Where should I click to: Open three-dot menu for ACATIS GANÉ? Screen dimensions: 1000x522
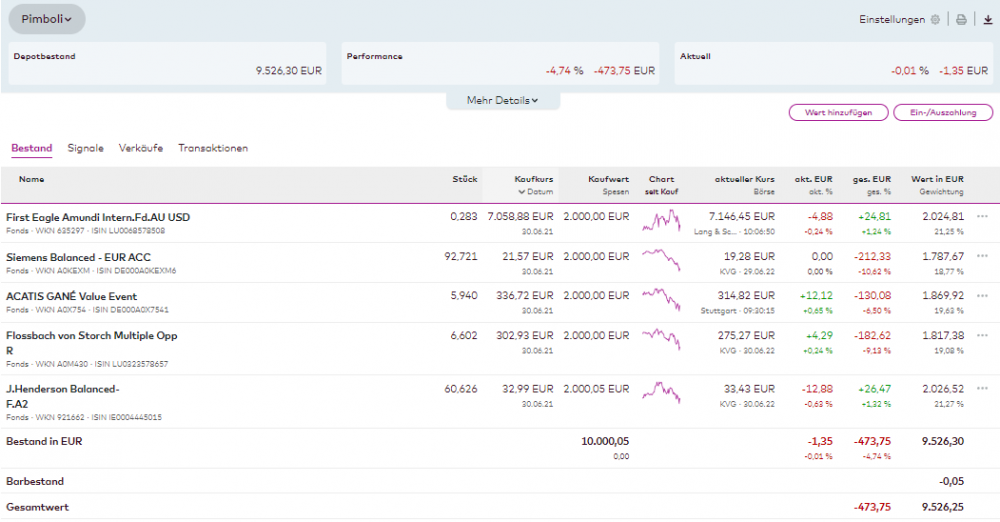click(982, 296)
